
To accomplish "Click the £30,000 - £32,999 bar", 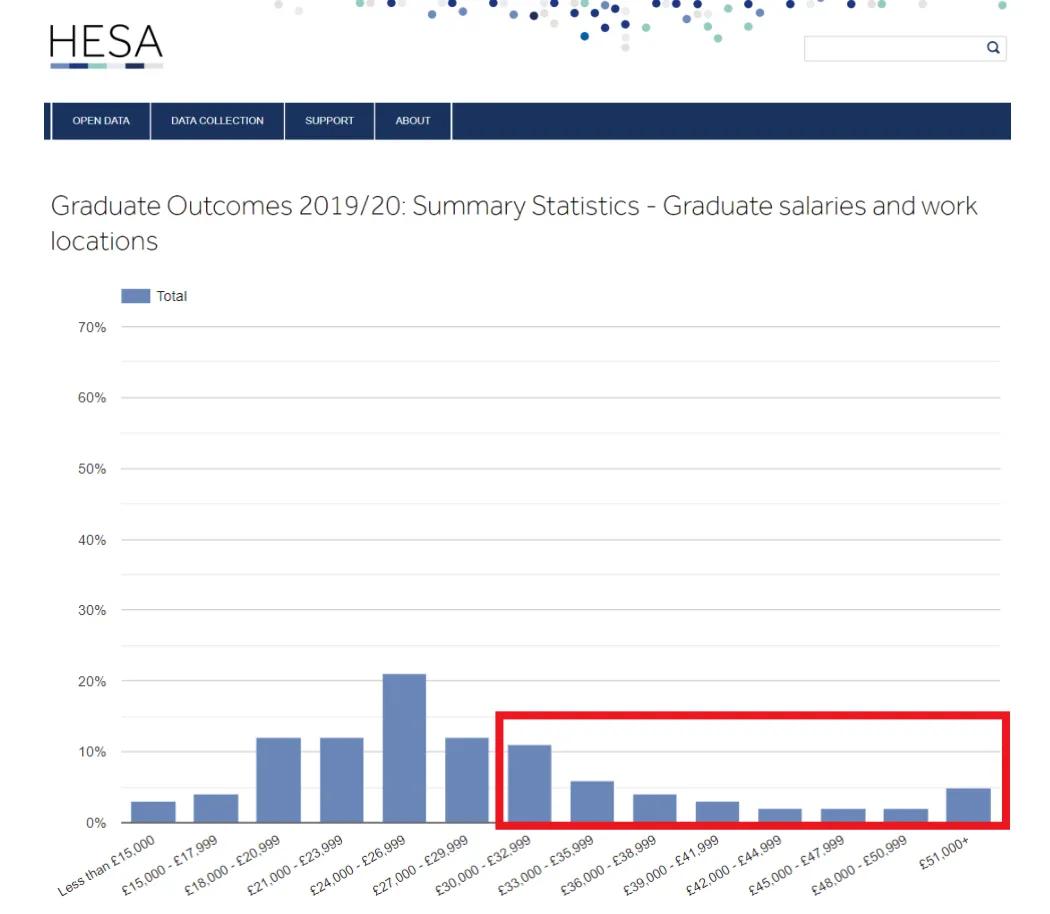I will coord(529,784).
